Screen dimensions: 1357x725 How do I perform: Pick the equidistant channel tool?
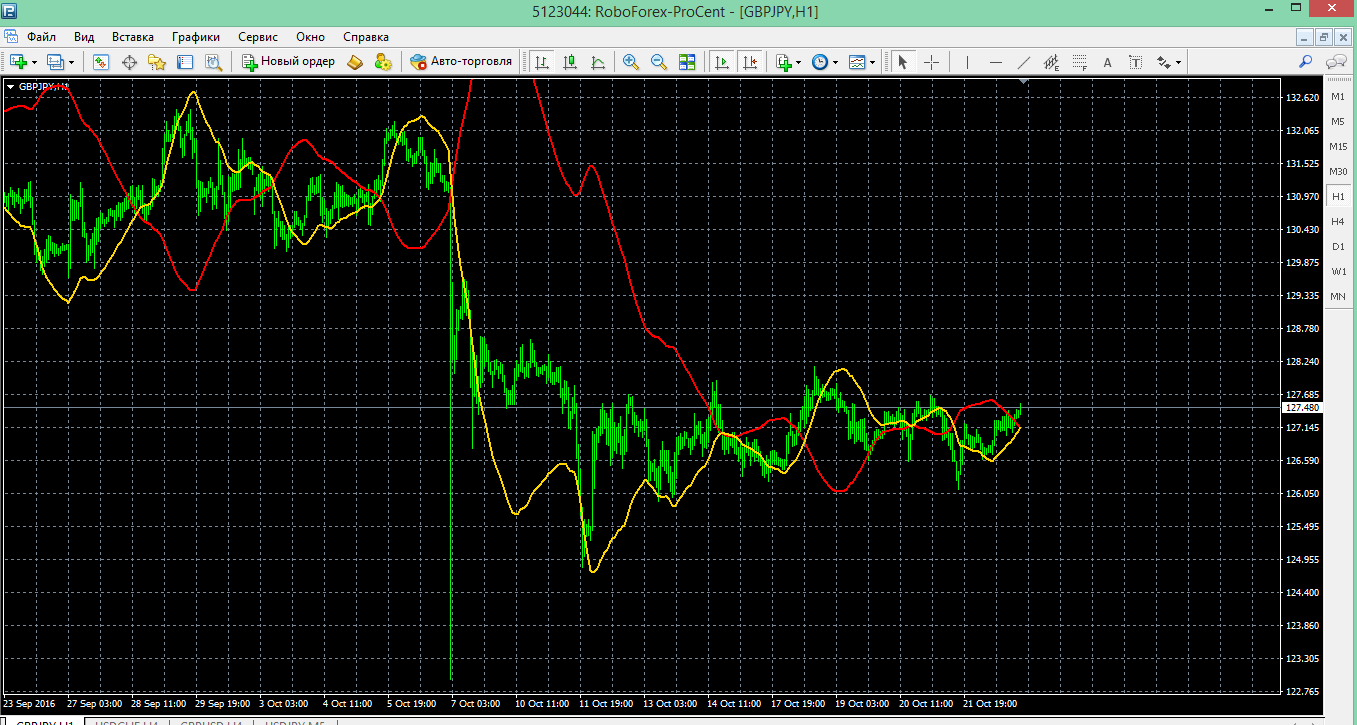[1051, 62]
